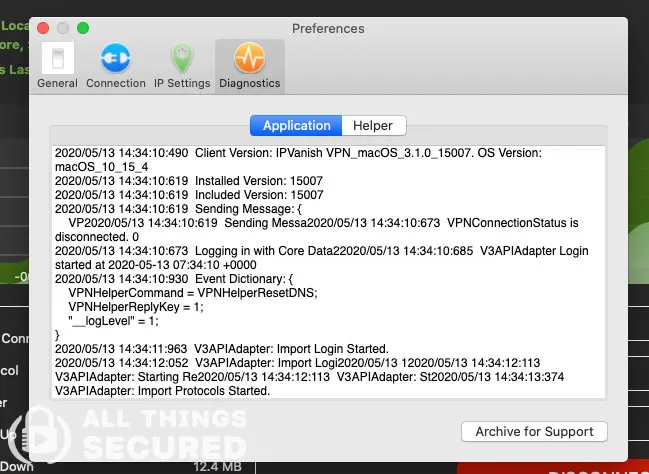
Task: Close the Preferences window with red button
Action: [43, 28]
